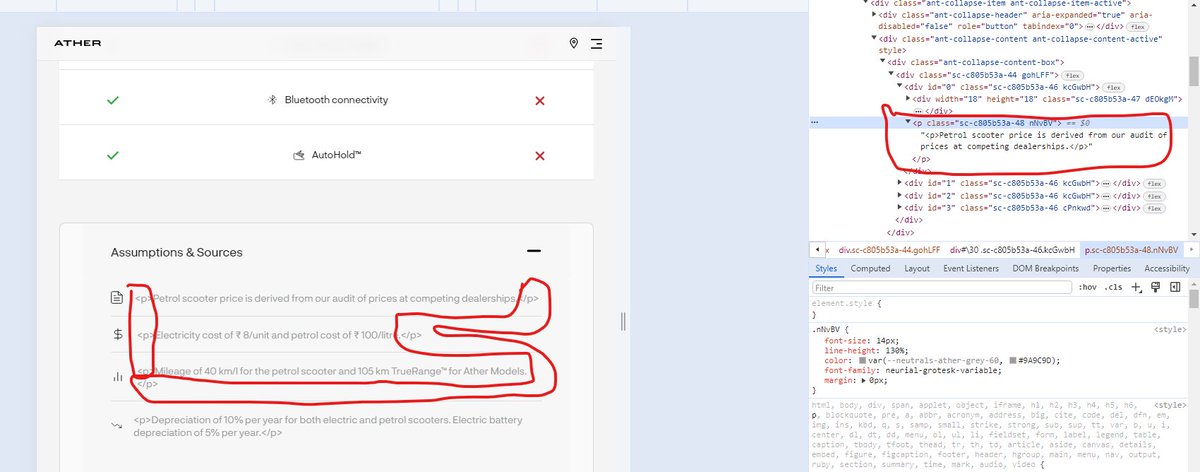Viewport: 1200px width, 472px height.
Task: Add new style rule with plus icon
Action: (x=1135, y=287)
